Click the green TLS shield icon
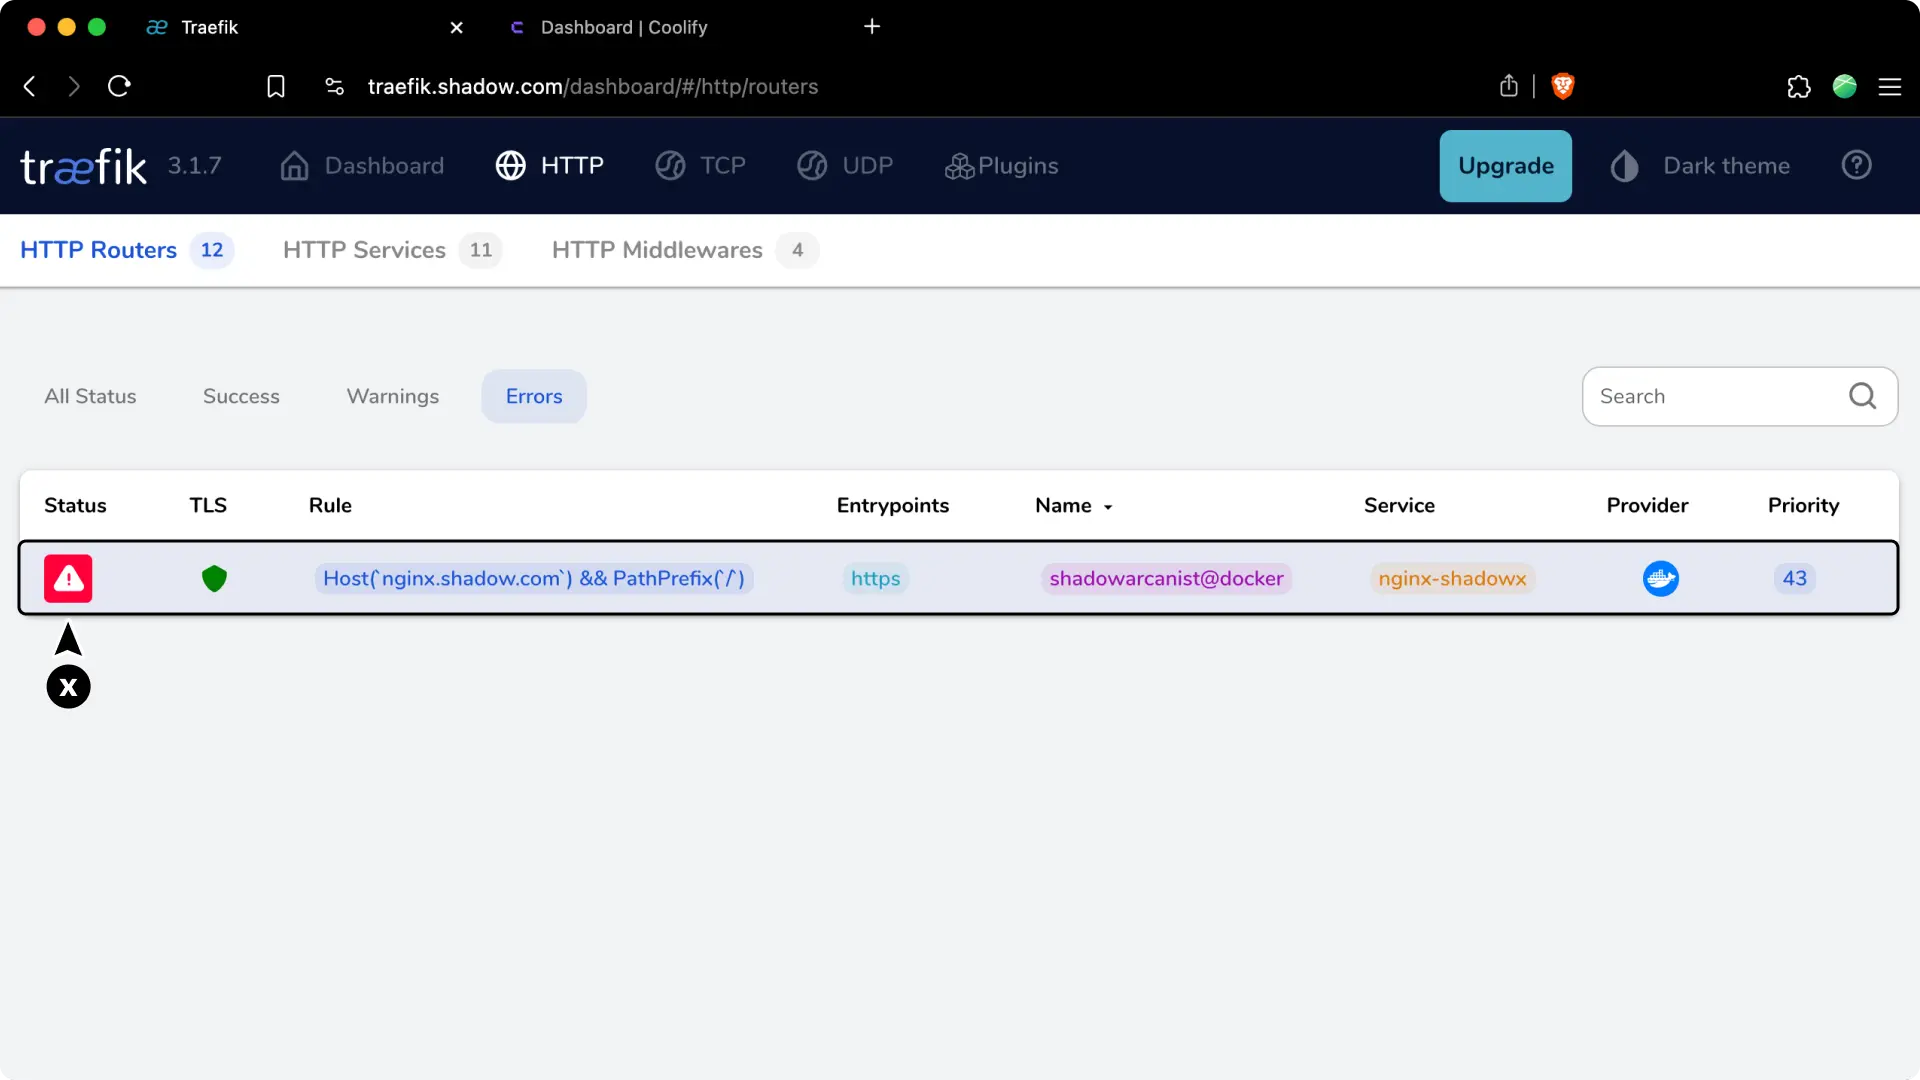The width and height of the screenshot is (1920, 1080). pyautogui.click(x=214, y=578)
